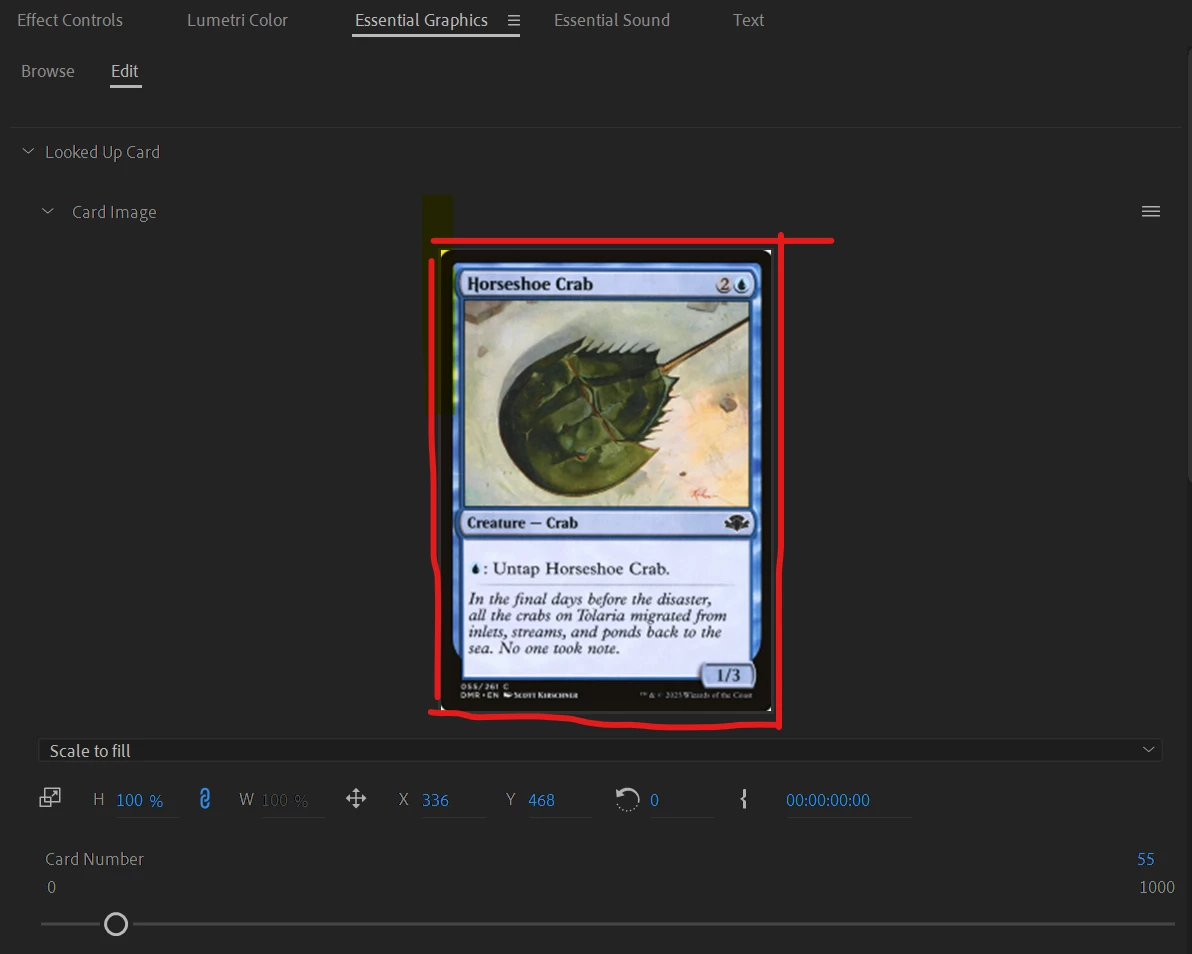Open the Lumetri Color tab
This screenshot has height=954, width=1192.
(237, 21)
